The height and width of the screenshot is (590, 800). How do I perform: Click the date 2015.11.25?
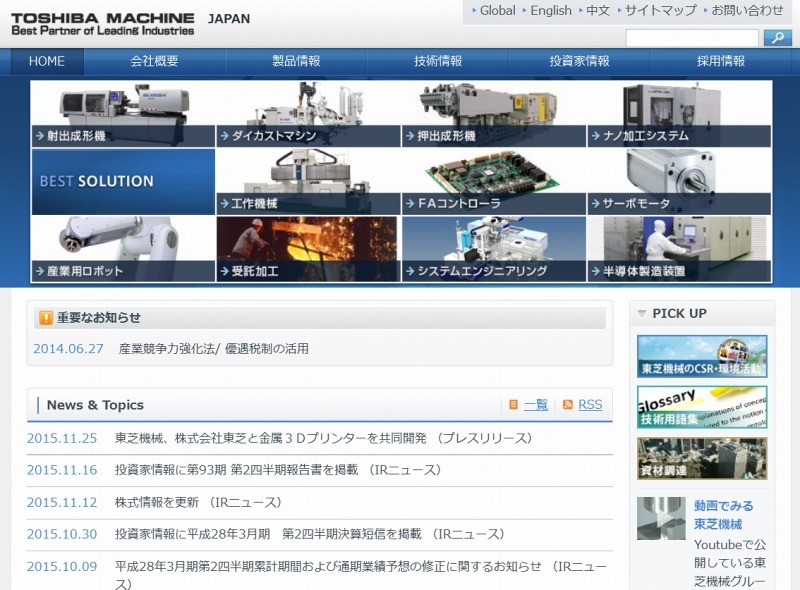pyautogui.click(x=62, y=438)
